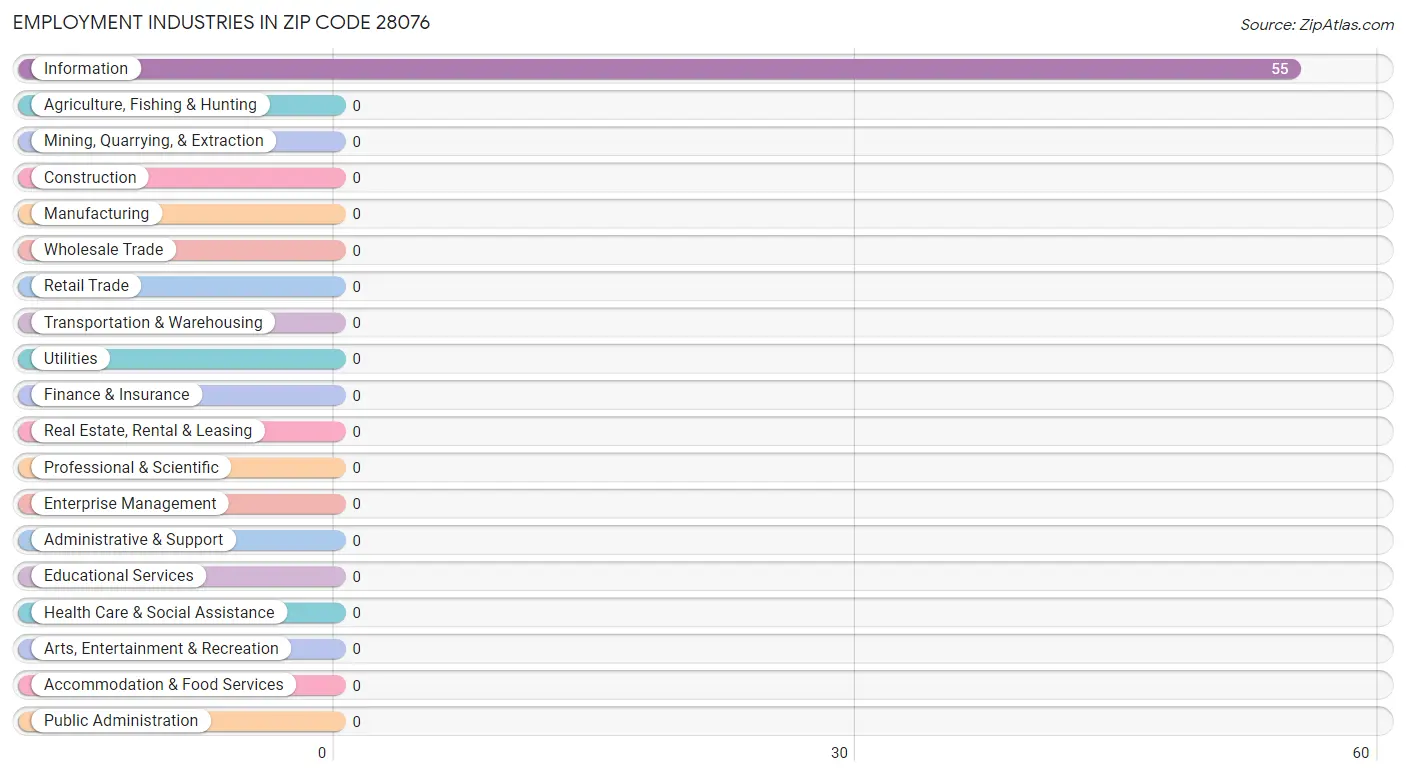
Task: Click the Public Administration label
Action: click(121, 721)
